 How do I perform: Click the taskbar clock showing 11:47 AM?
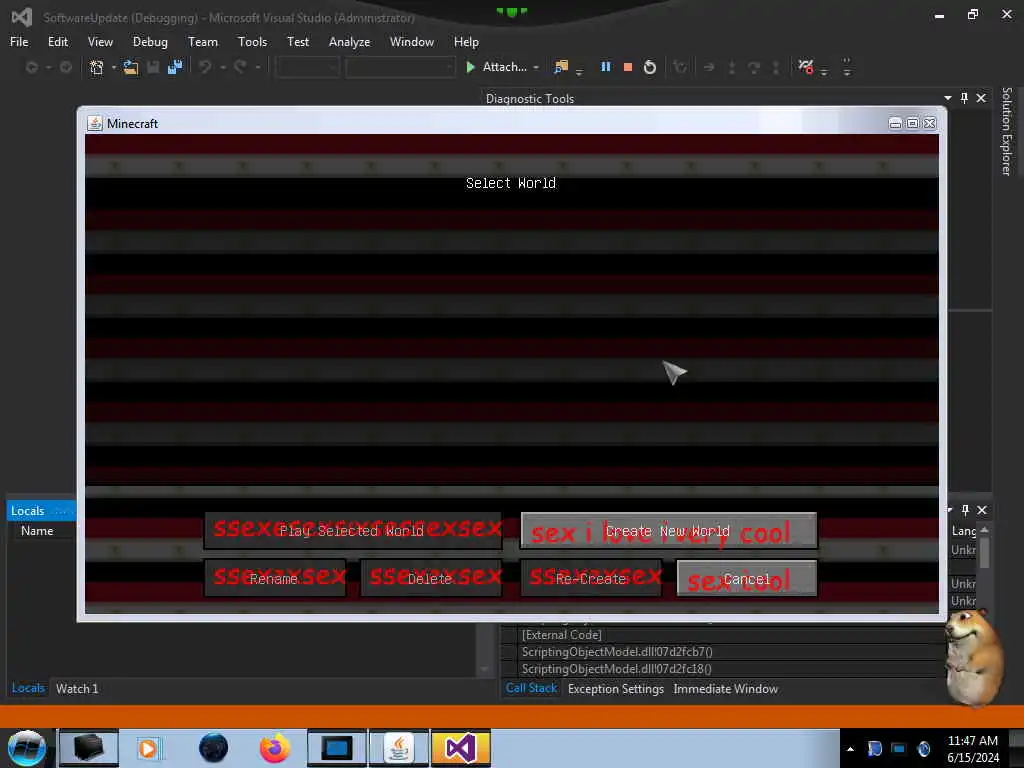[973, 748]
